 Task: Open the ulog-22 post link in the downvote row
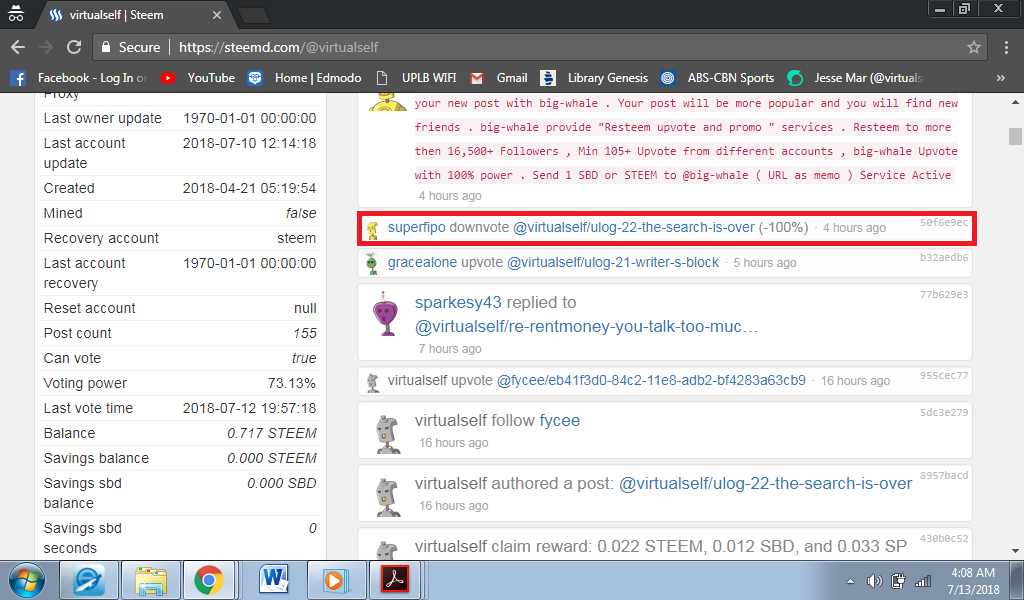(x=633, y=228)
